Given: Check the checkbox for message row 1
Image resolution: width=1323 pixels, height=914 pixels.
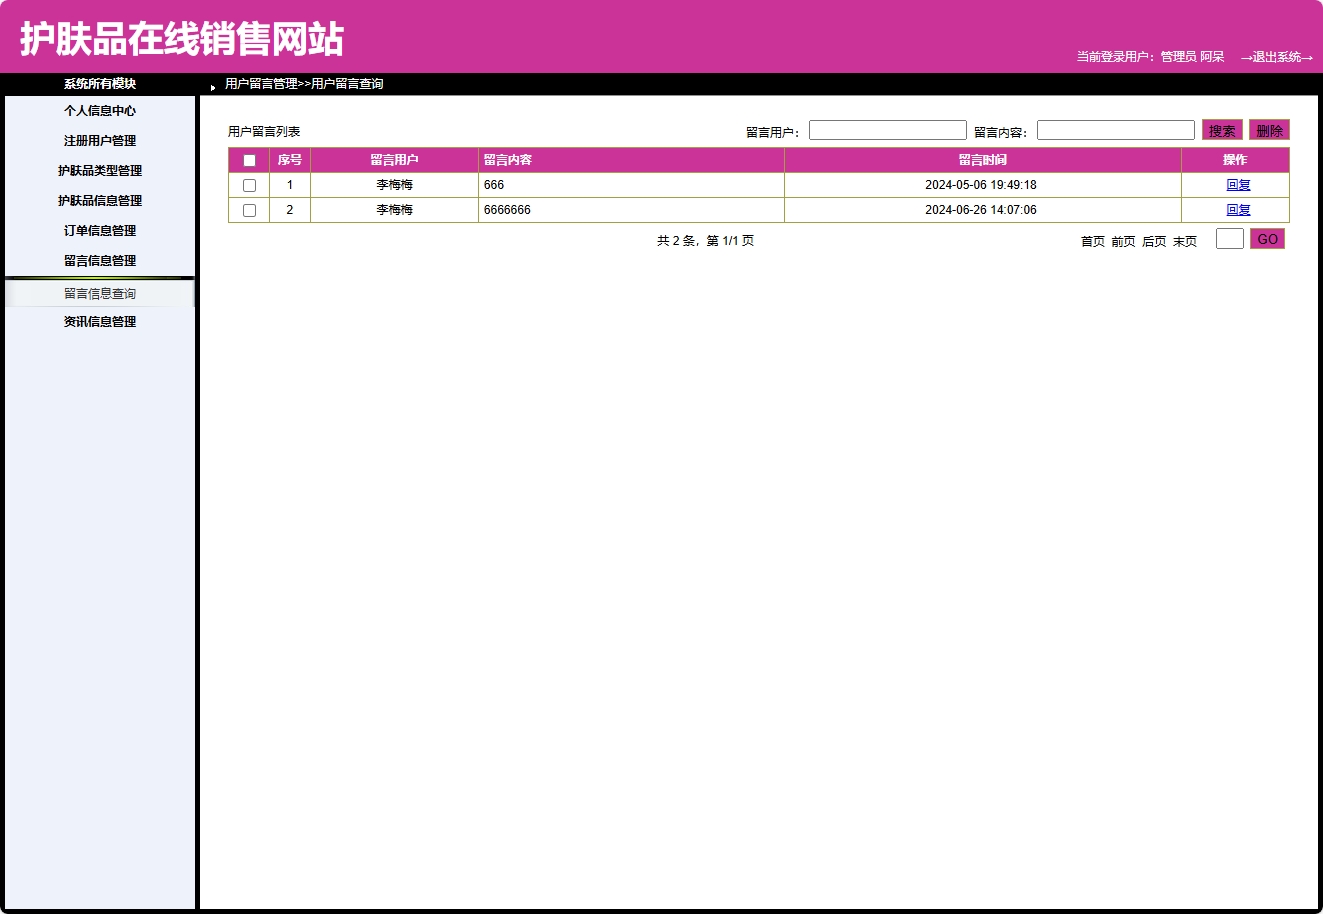Looking at the screenshot, I should click(249, 184).
